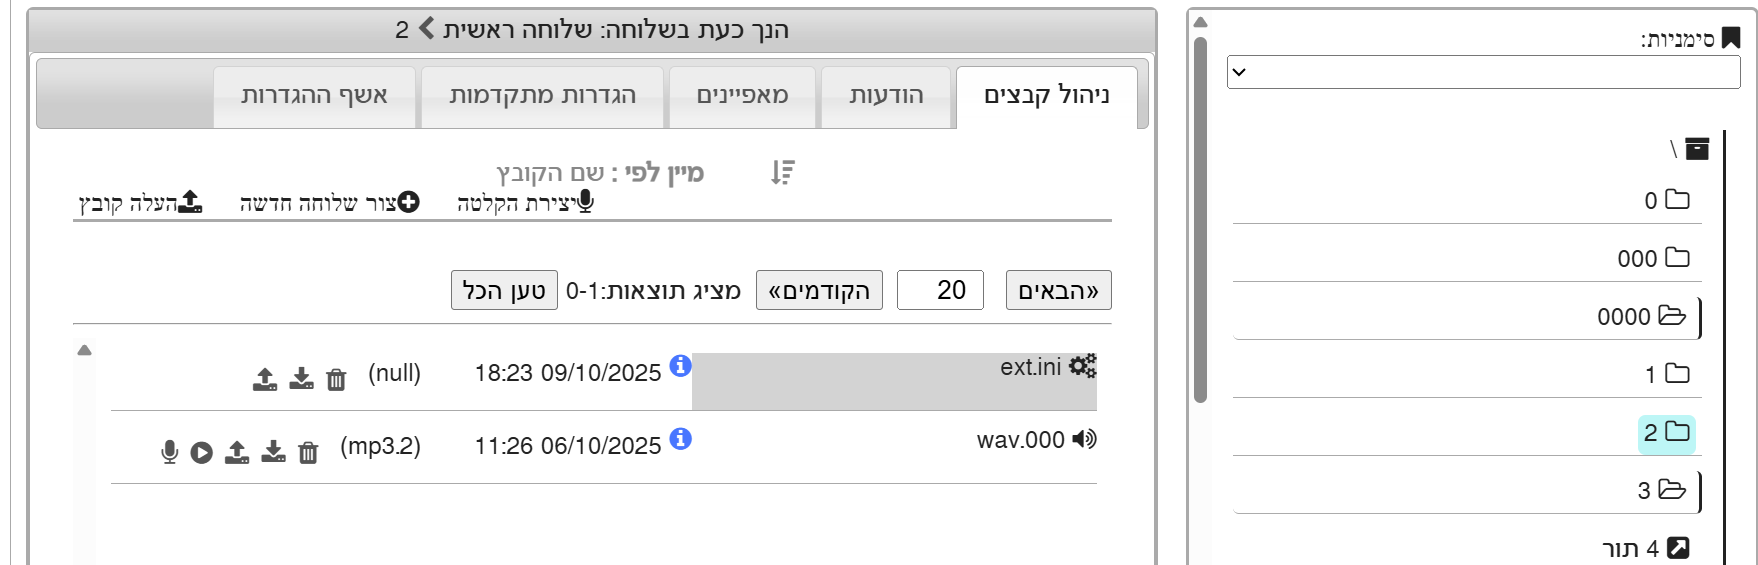Delete the ext.ini file via trash icon
This screenshot has height=565, width=1758.
pos(336,379)
